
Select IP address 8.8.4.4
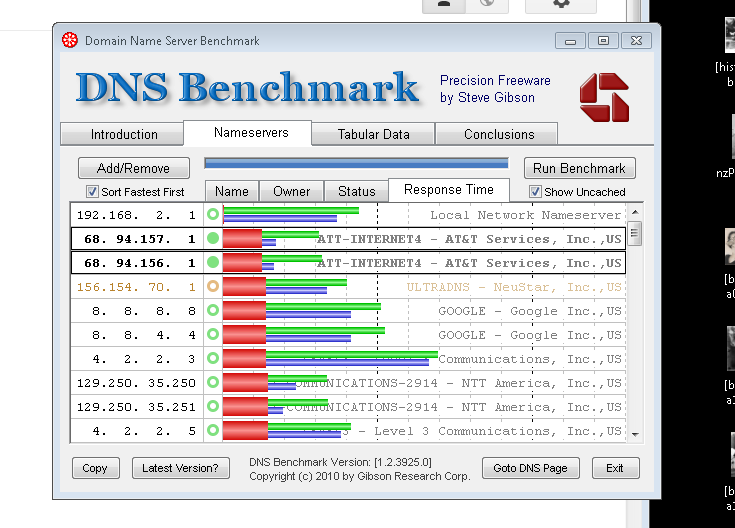(143, 335)
